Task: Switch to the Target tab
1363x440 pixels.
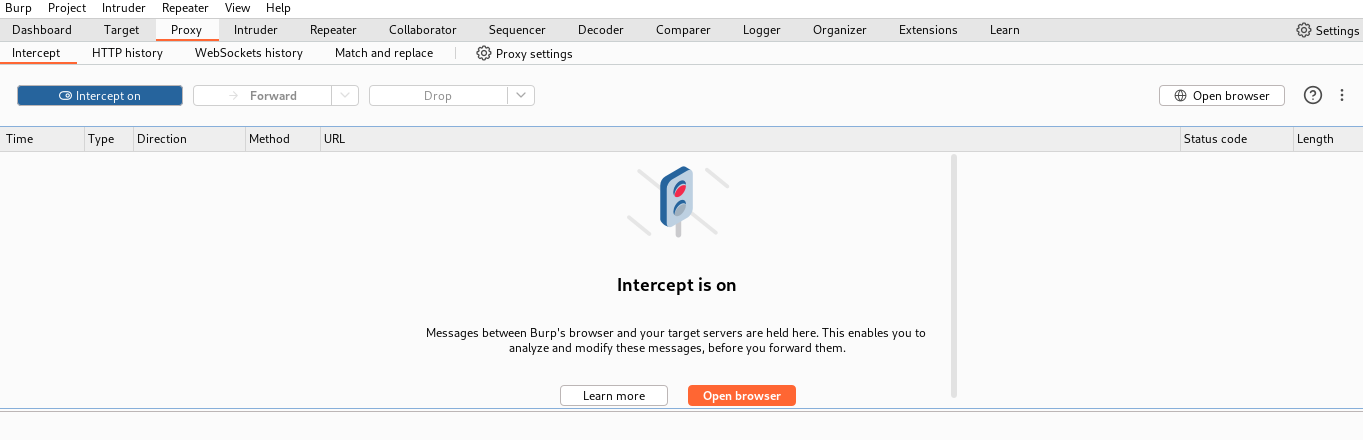Action: click(121, 30)
